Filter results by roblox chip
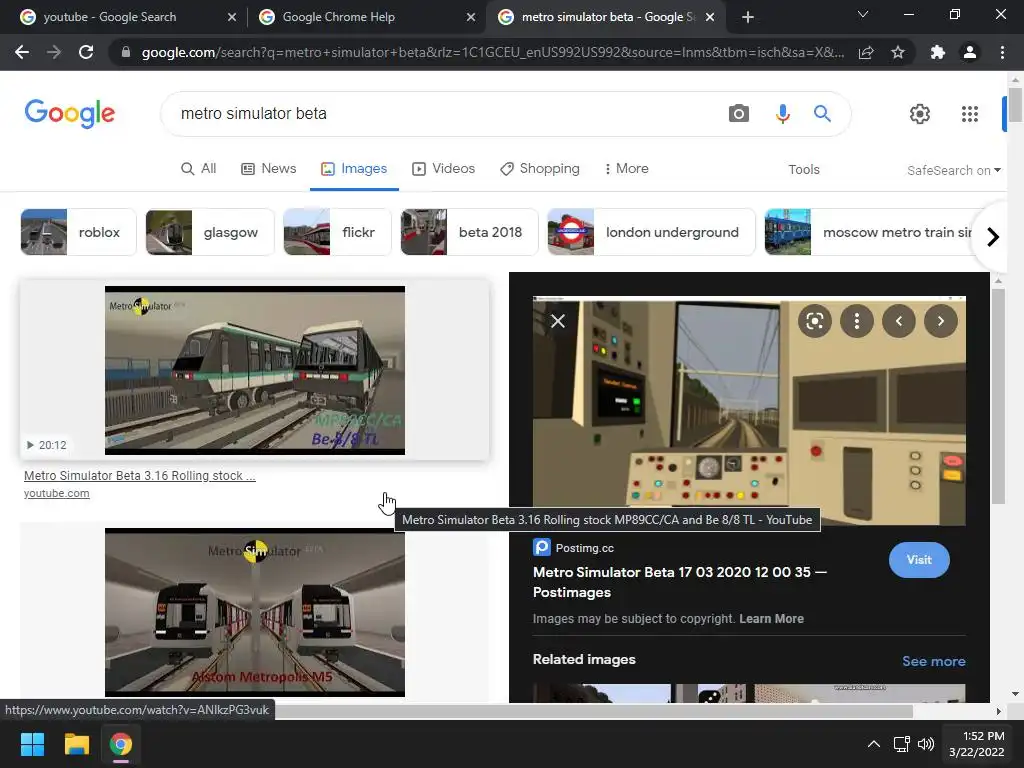The image size is (1024, 768). 78,232
